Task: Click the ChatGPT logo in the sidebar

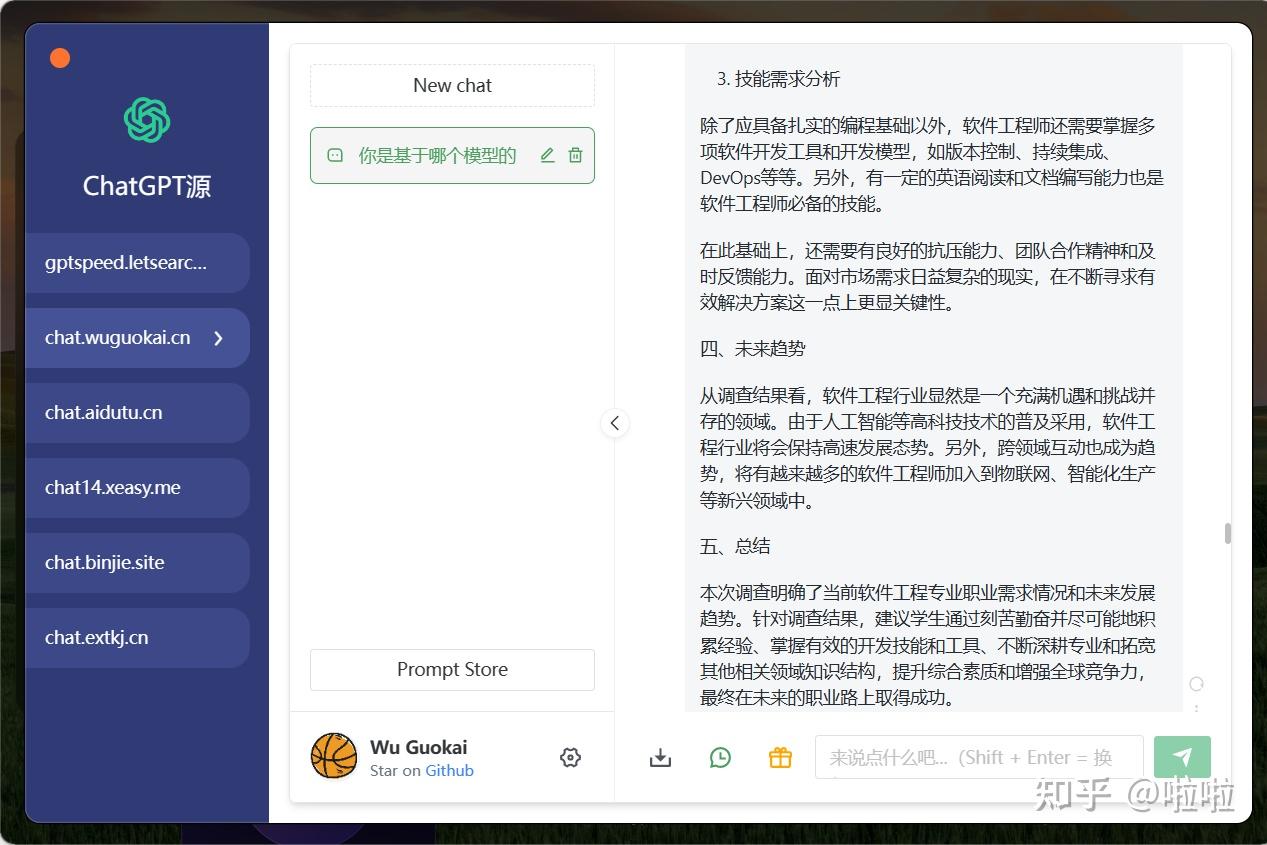Action: tap(146, 120)
